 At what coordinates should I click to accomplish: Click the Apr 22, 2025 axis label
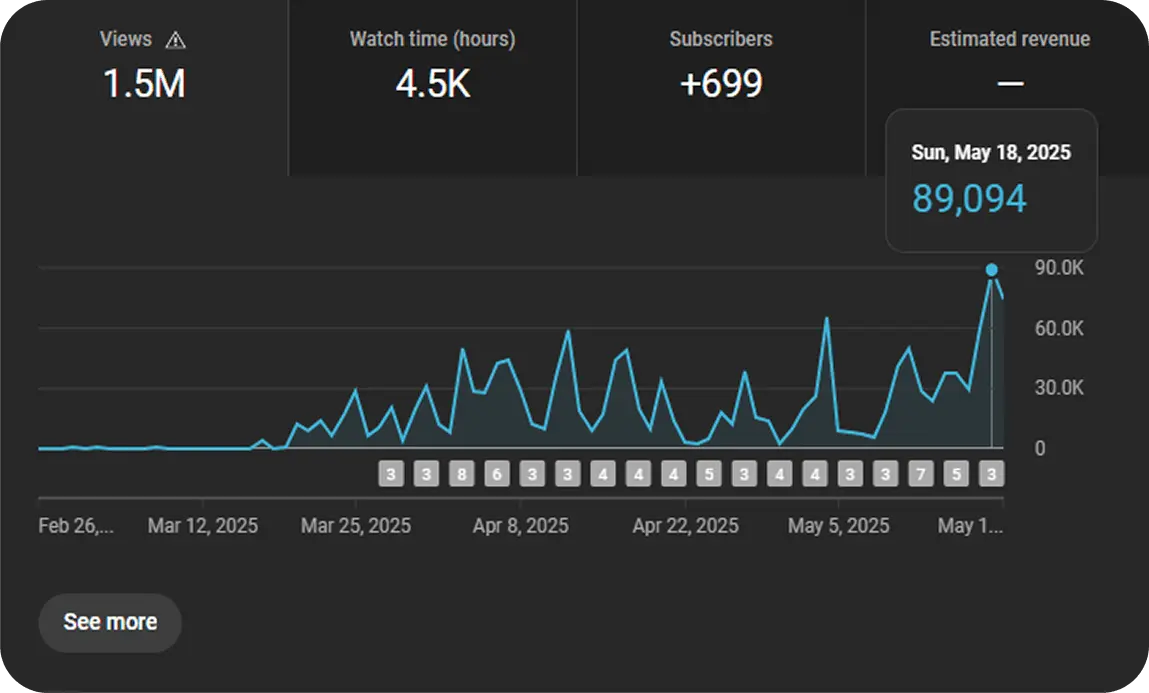685,526
